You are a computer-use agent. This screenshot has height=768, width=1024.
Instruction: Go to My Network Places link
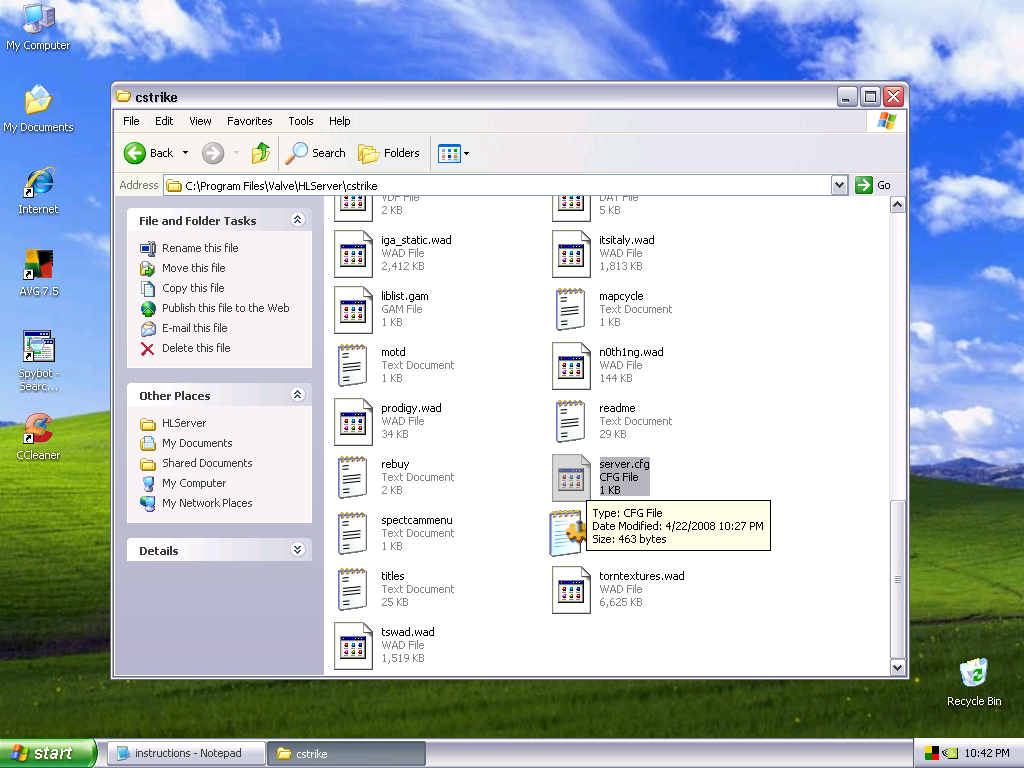point(207,504)
